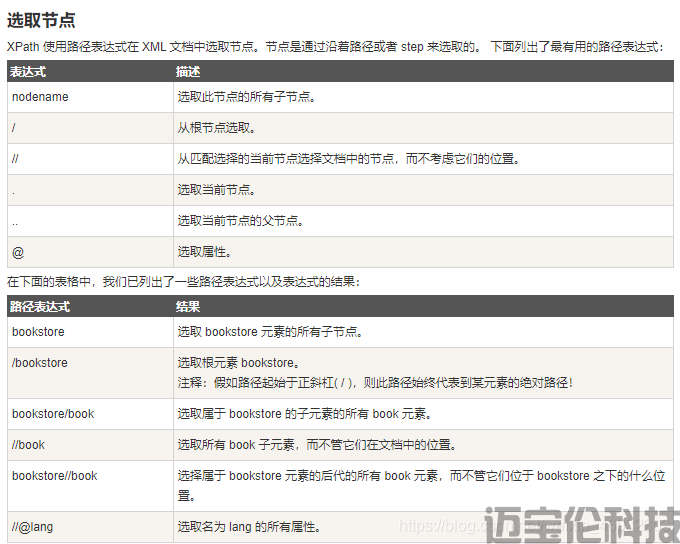Image resolution: width=680 pixels, height=544 pixels.
Task: Click the 选取此节点的所有子节点 description
Action: point(247,97)
